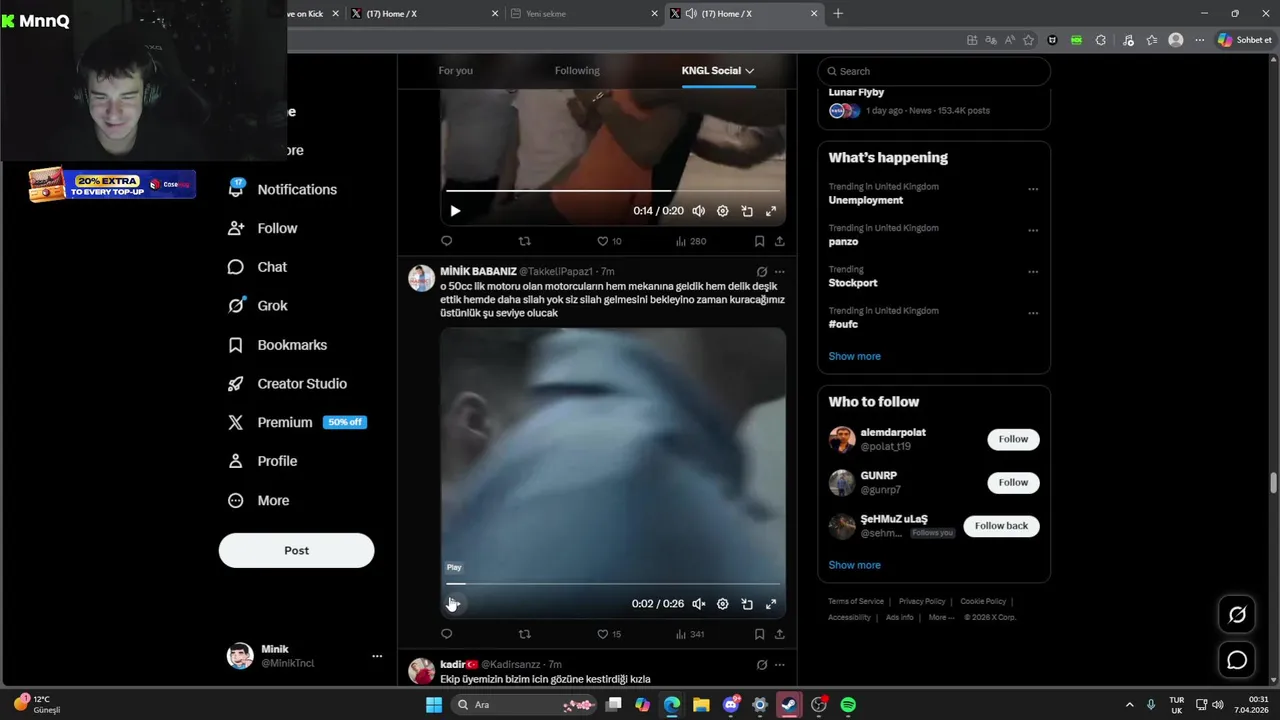View analytics showing 341 views
The height and width of the screenshot is (720, 1280).
[690, 634]
